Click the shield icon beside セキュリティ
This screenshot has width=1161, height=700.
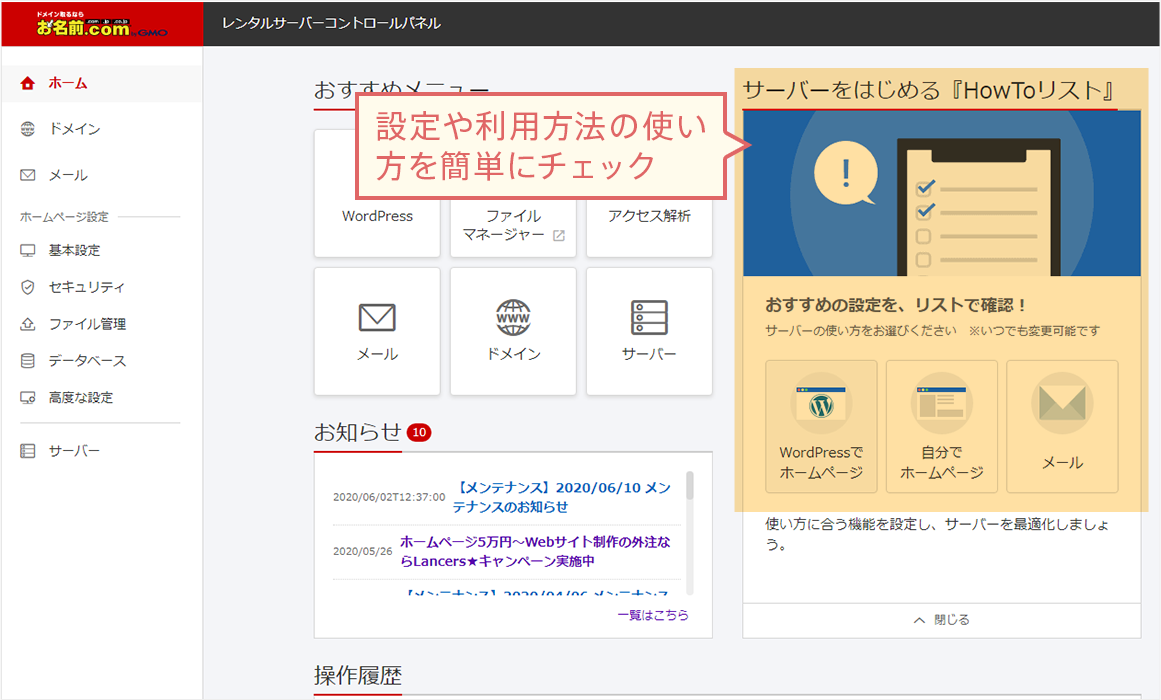tap(27, 287)
